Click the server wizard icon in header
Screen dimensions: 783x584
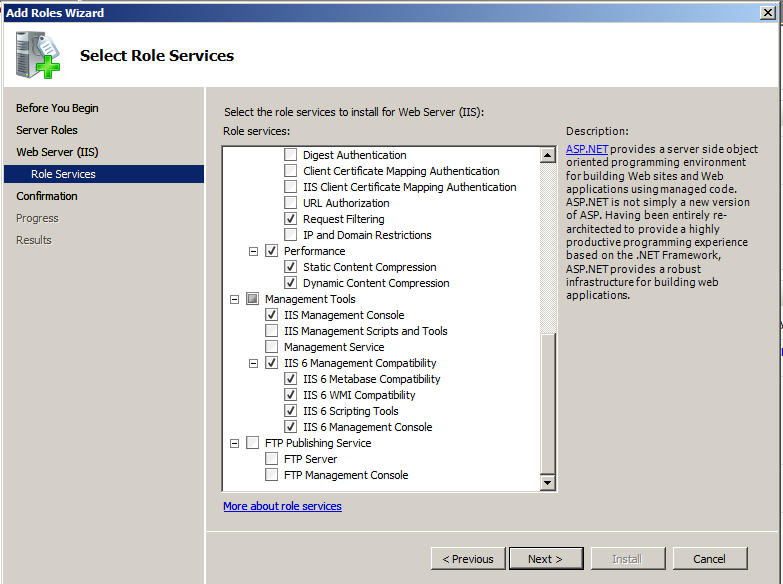[x=37, y=55]
